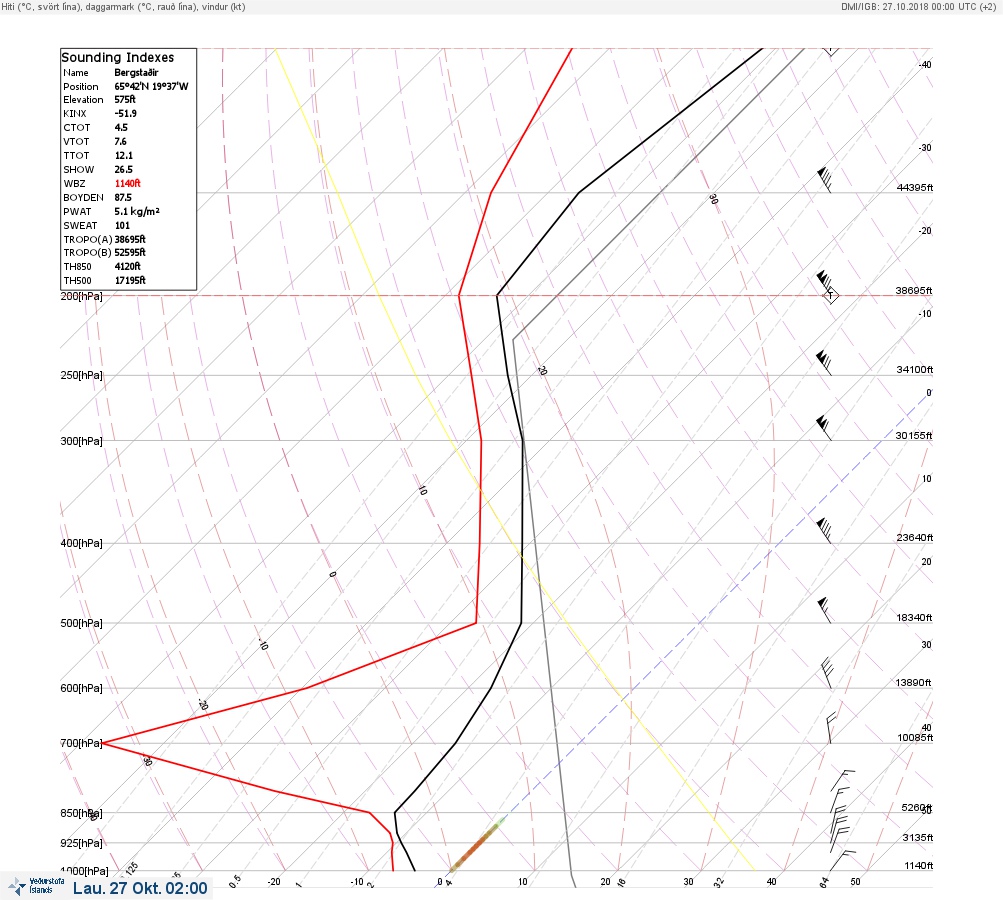Screen dimensions: 1003x900
Task: Click the elevation value '575ft'
Action: click(x=125, y=100)
